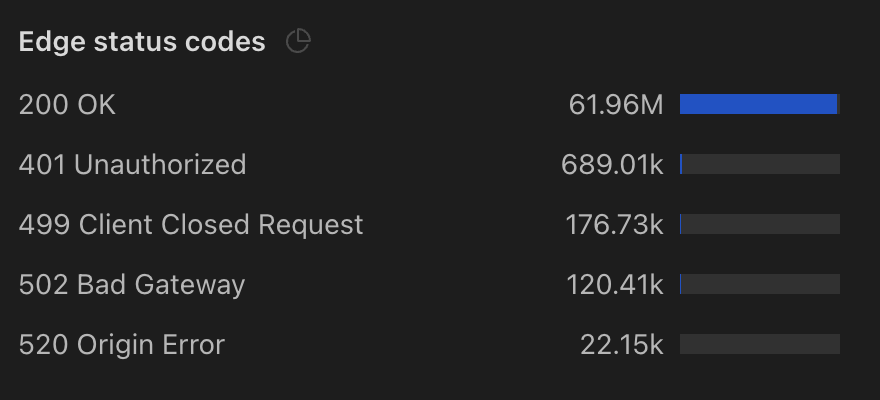Select the 176.73k count value
This screenshot has width=880, height=400.
click(x=614, y=224)
